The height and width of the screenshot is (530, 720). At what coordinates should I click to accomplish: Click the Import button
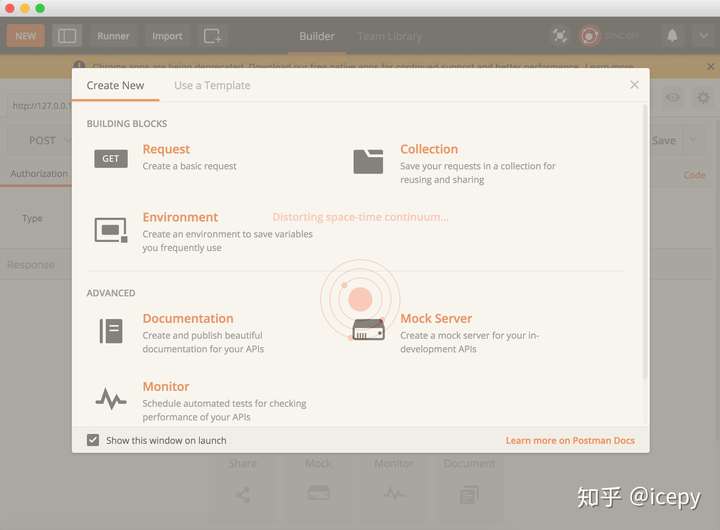167,36
